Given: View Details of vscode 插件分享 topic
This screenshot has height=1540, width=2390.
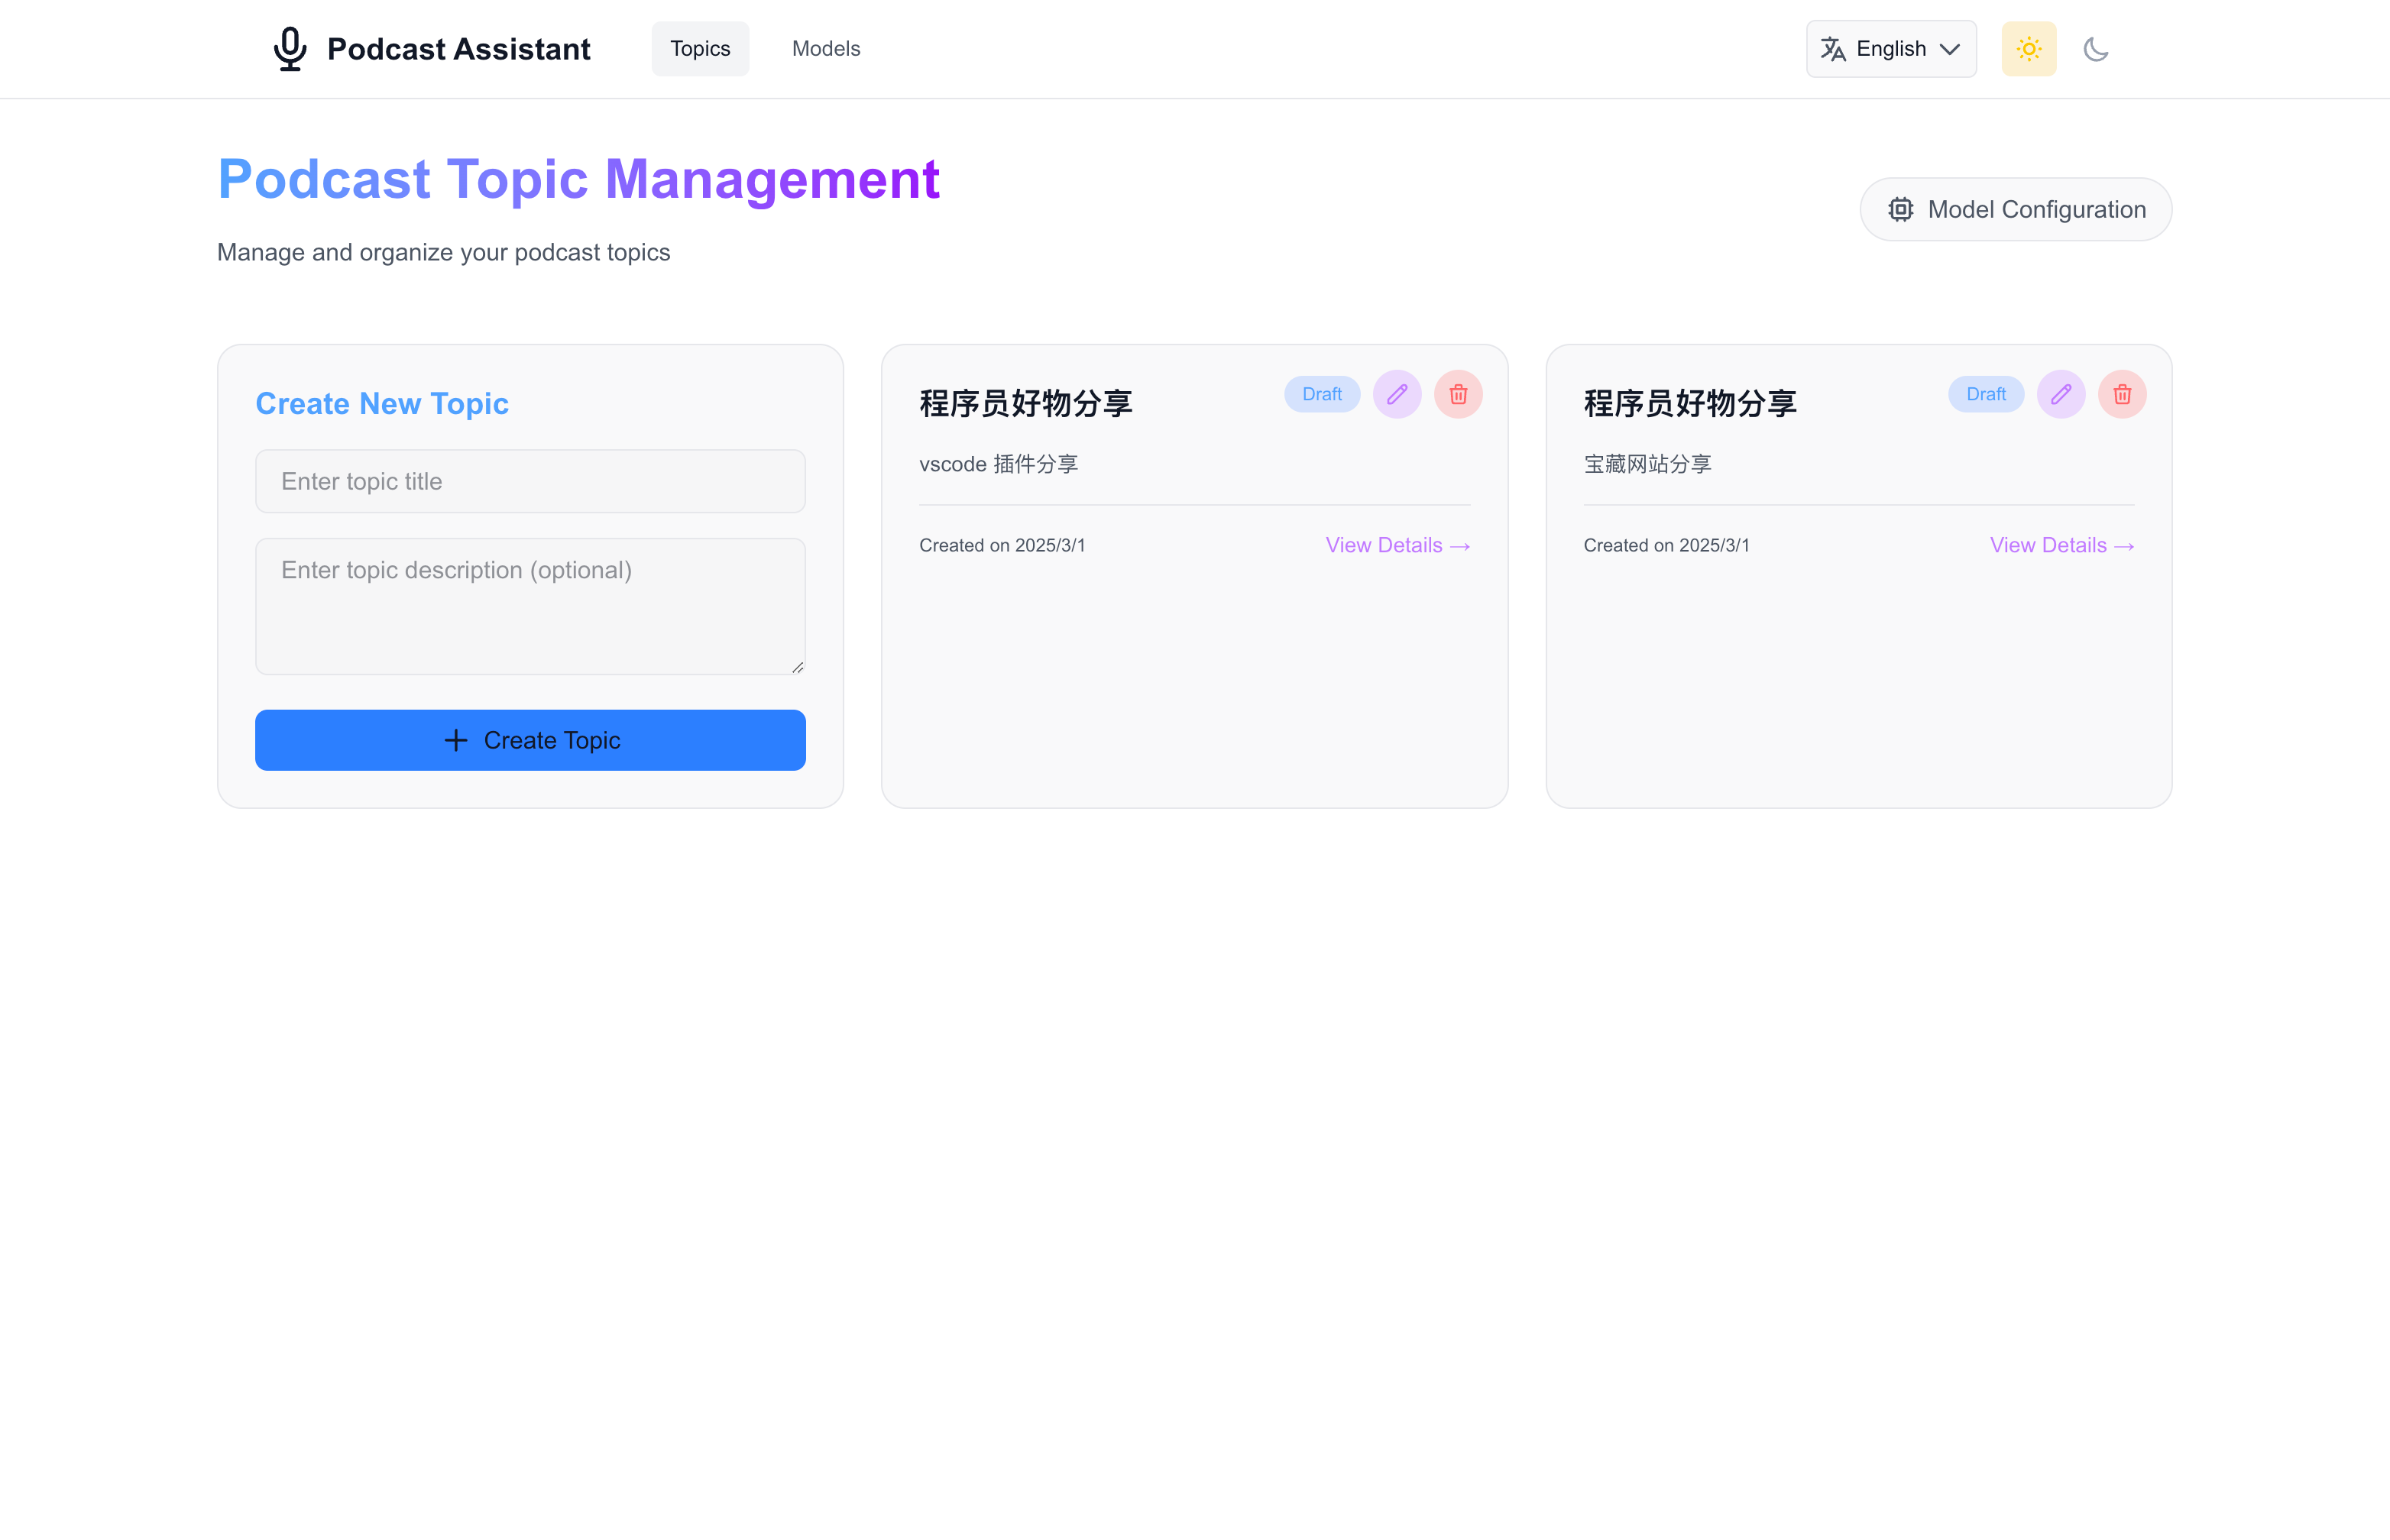Looking at the screenshot, I should point(1398,545).
